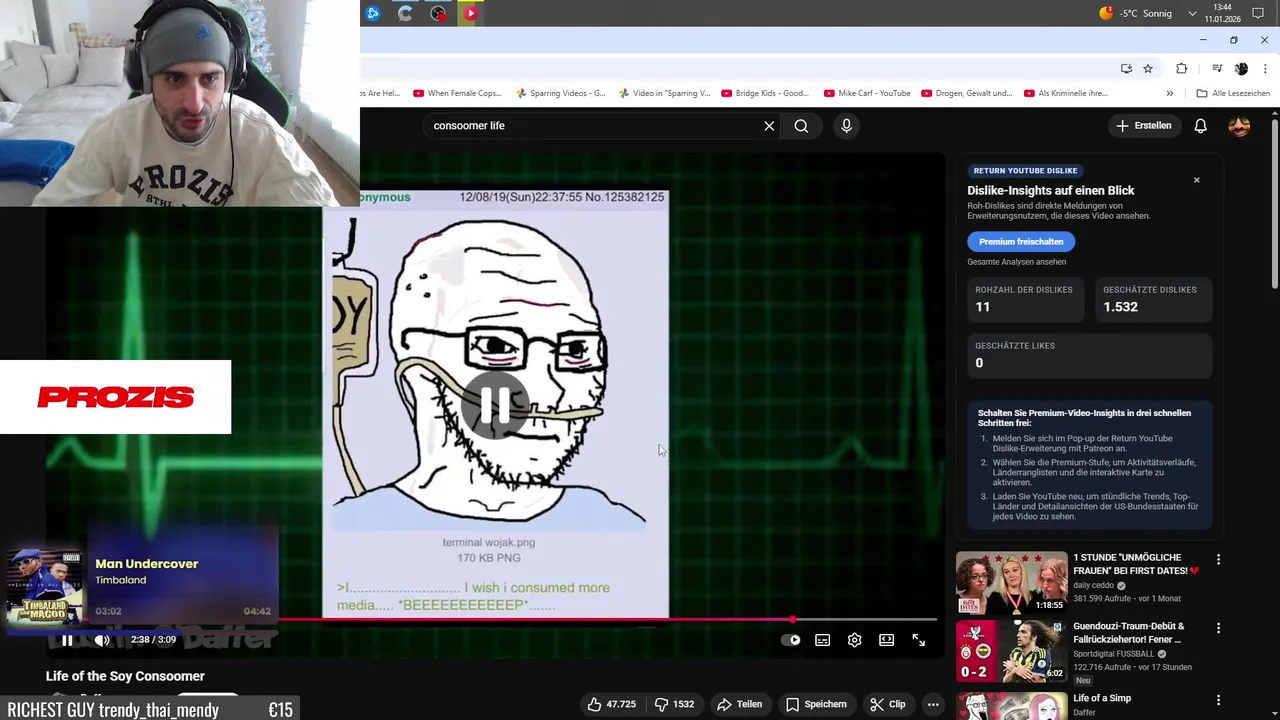Open the Mike Carf - YouTube bookmark

coord(867,93)
